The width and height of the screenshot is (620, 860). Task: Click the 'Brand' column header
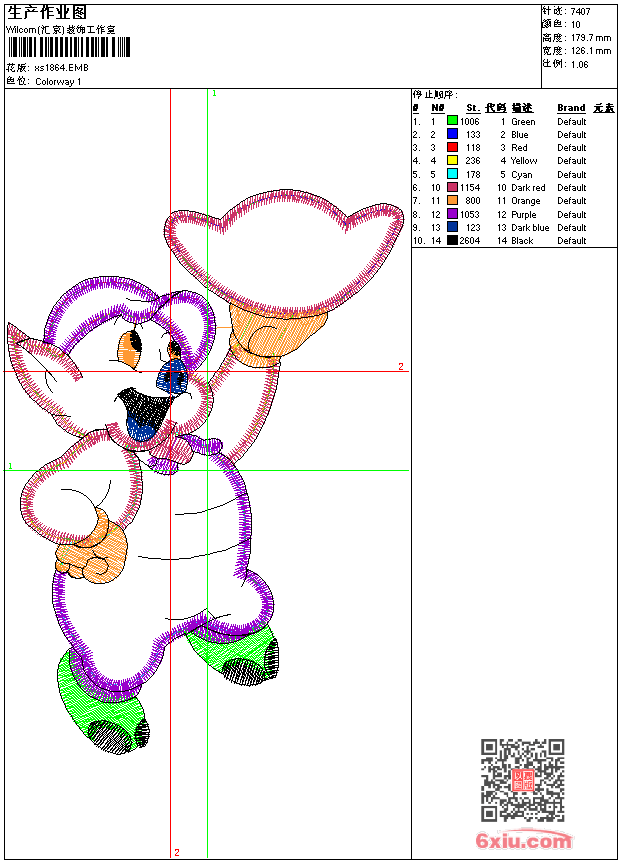pos(571,108)
